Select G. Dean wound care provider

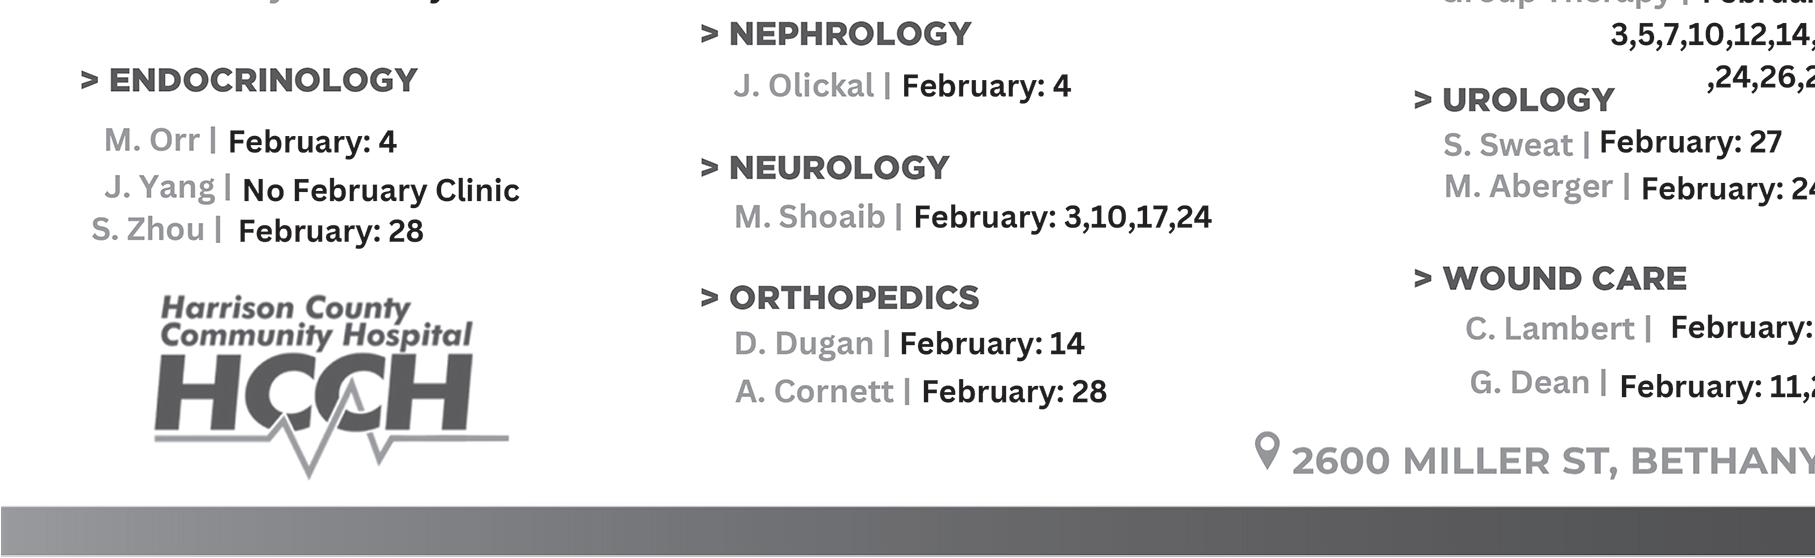coord(1530,382)
